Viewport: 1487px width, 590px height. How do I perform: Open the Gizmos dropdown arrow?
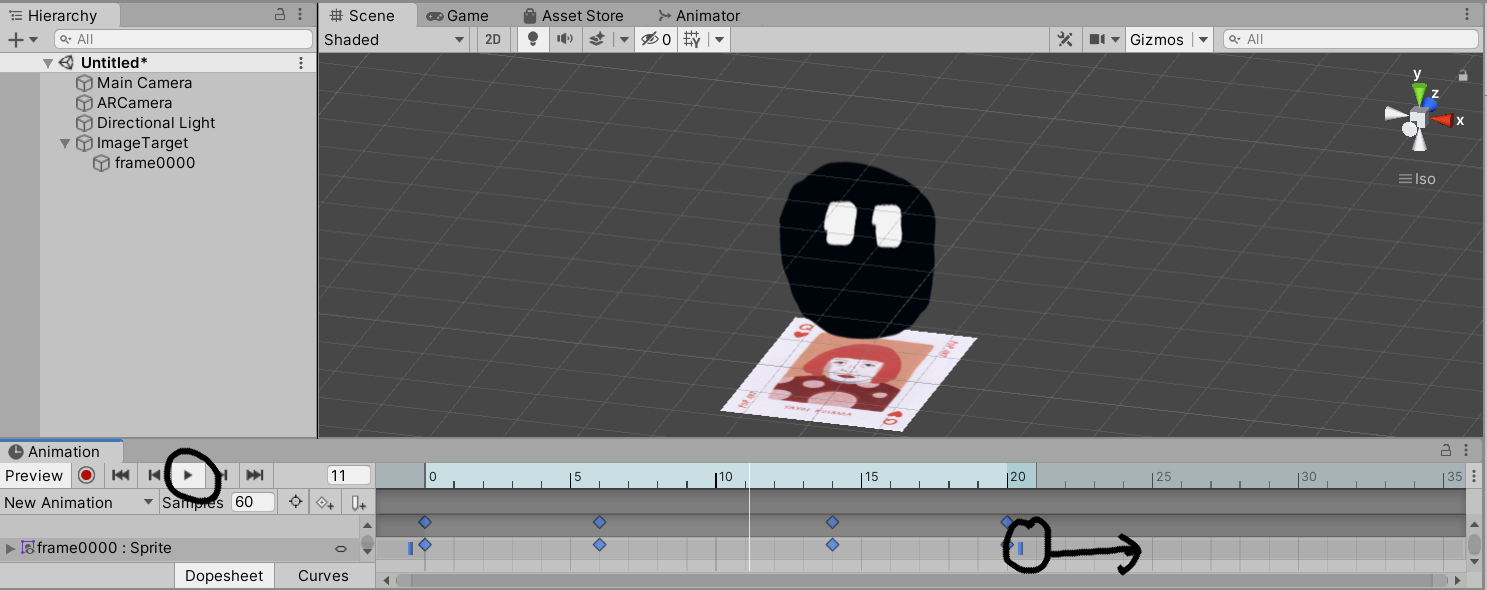(1203, 40)
